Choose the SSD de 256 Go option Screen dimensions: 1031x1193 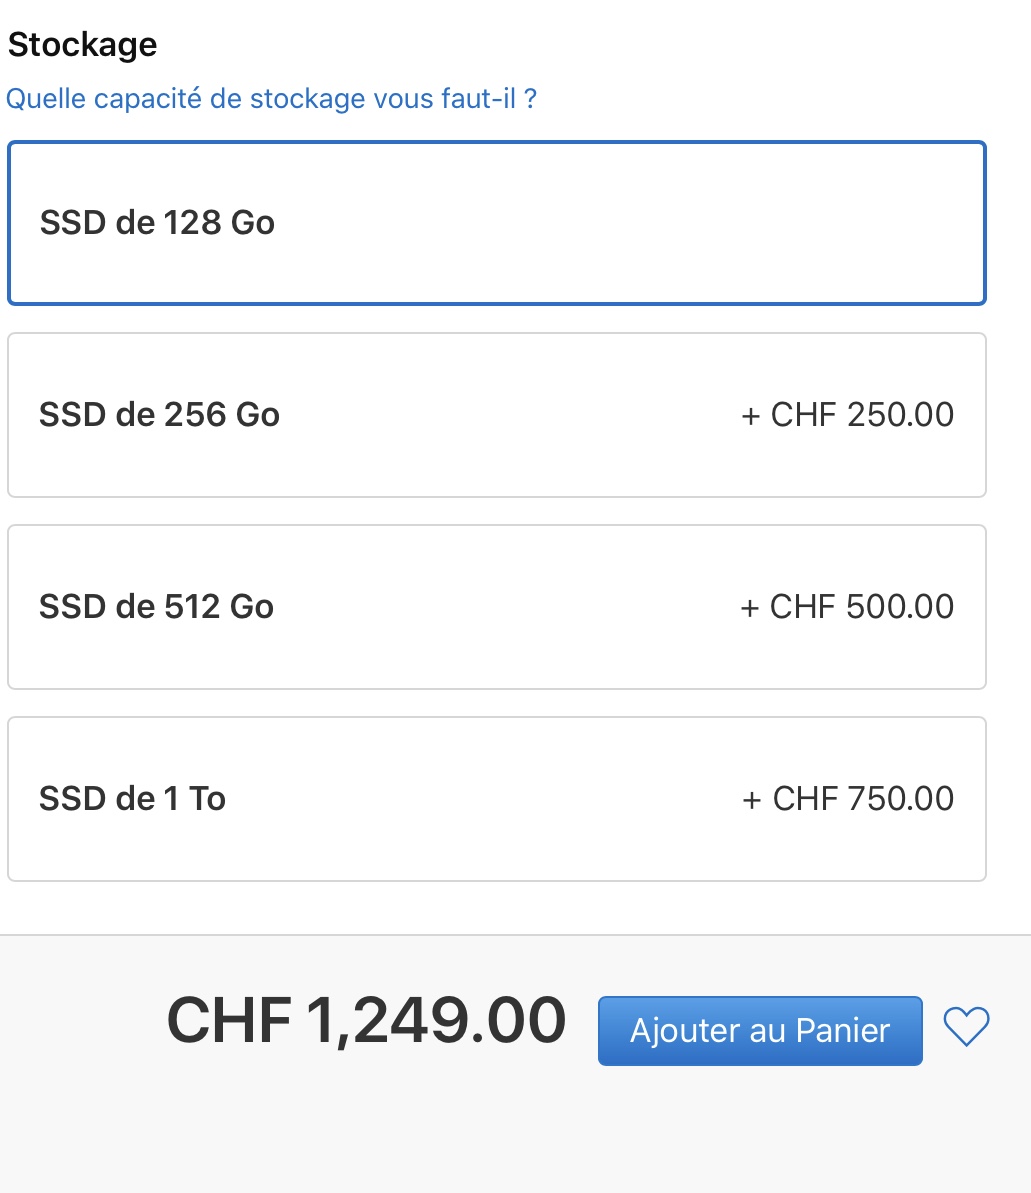496,415
